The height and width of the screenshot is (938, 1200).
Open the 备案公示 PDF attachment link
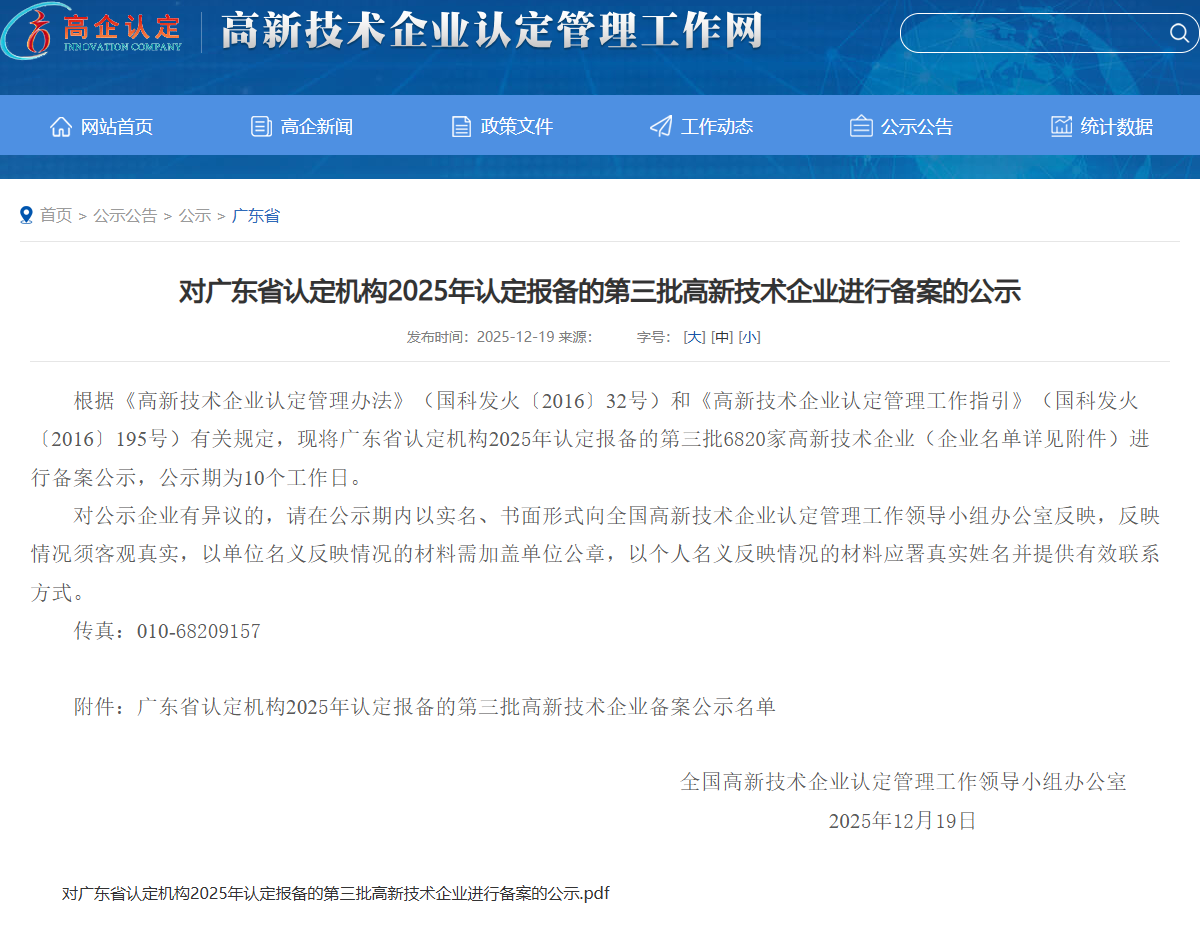(335, 893)
